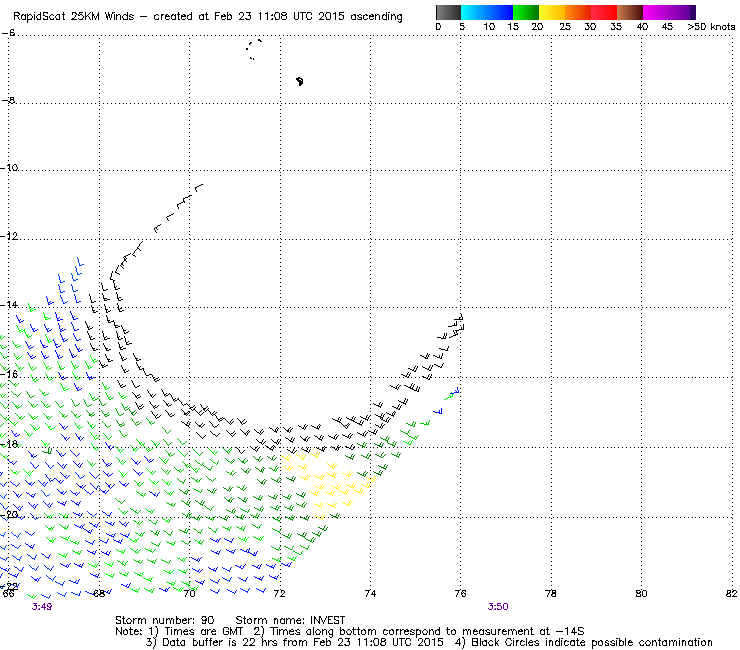Viewport: 740px width, 650px height.
Task: Click the '76' longitude axis label
Action: (x=461, y=594)
